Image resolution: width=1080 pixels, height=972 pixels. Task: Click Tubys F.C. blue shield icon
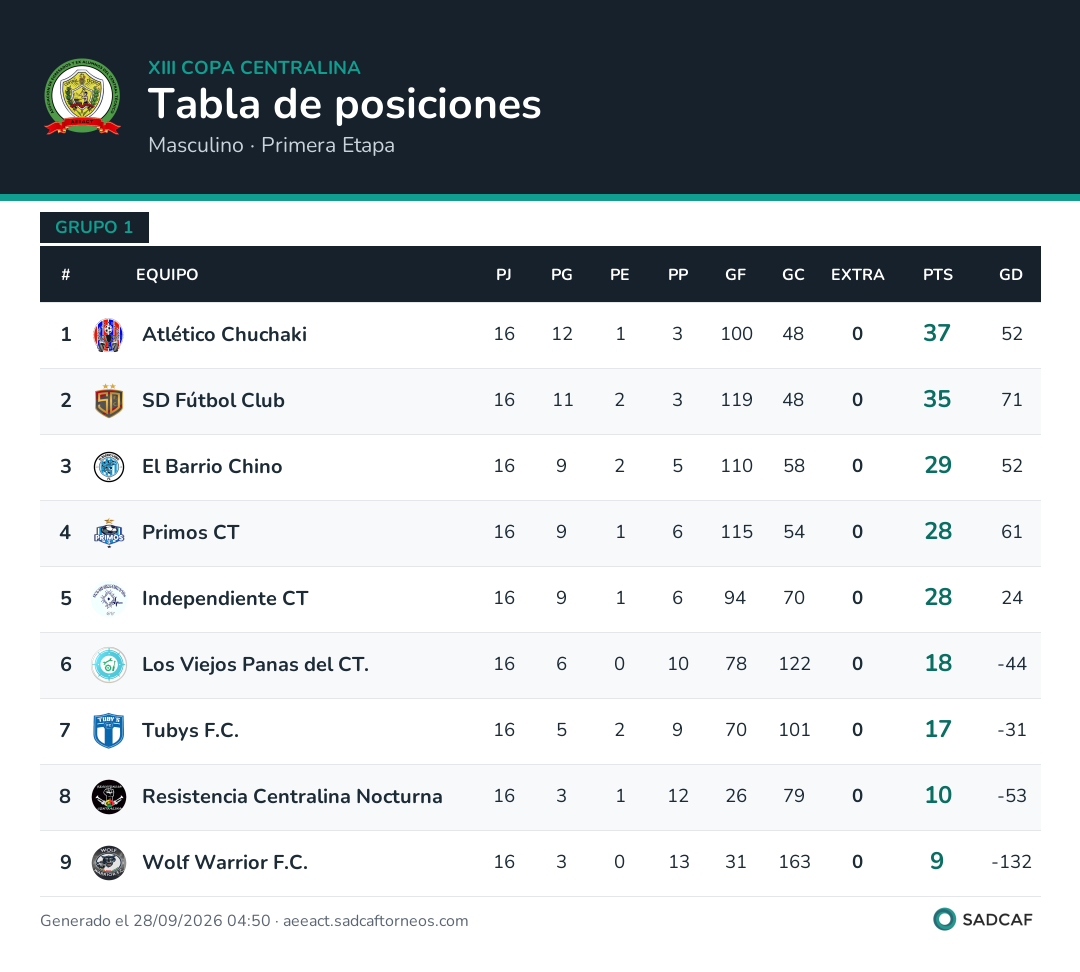[x=108, y=731]
